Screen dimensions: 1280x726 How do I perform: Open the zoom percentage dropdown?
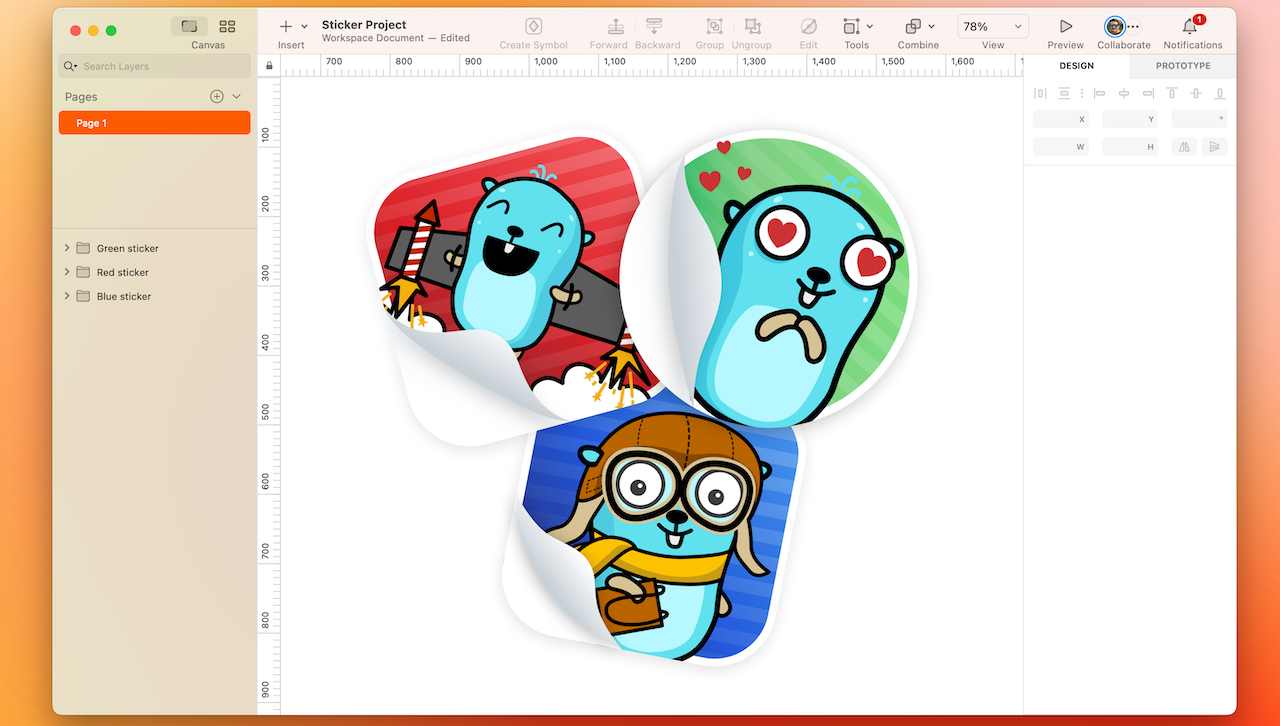coord(992,26)
